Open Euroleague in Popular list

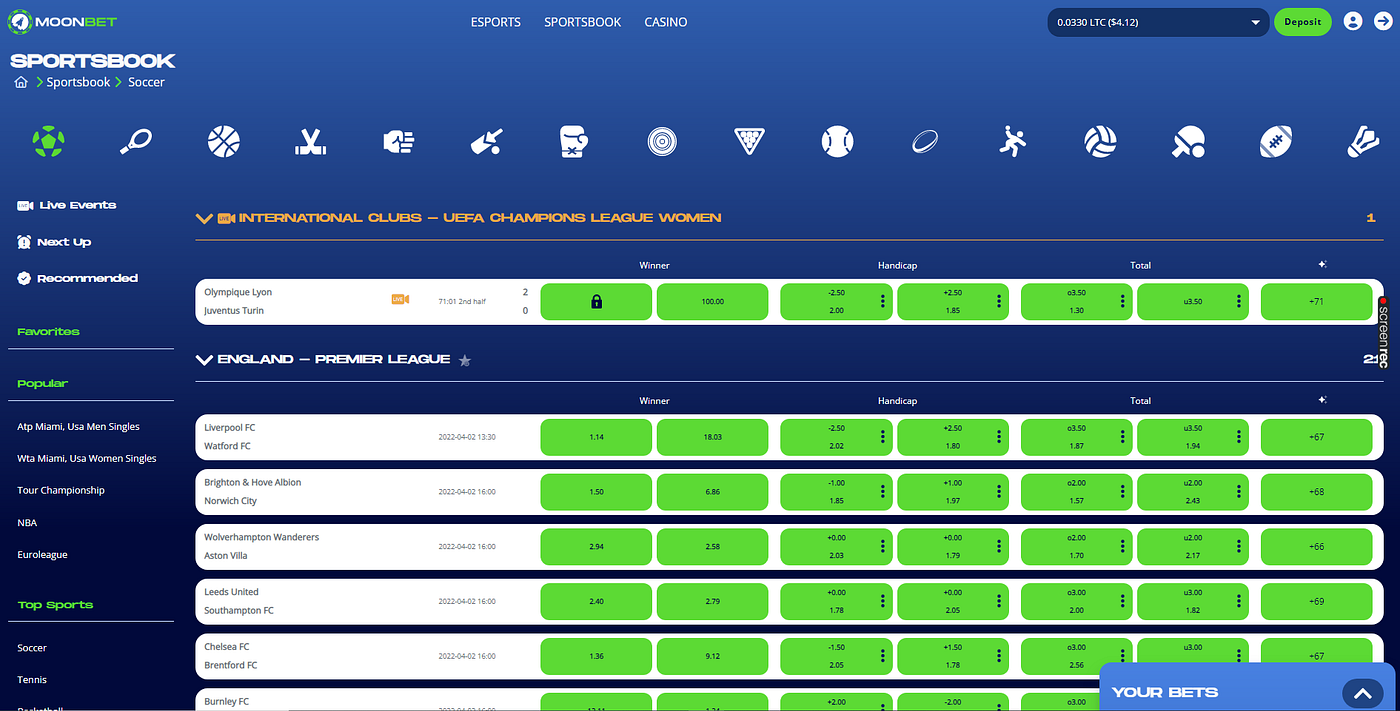42,555
